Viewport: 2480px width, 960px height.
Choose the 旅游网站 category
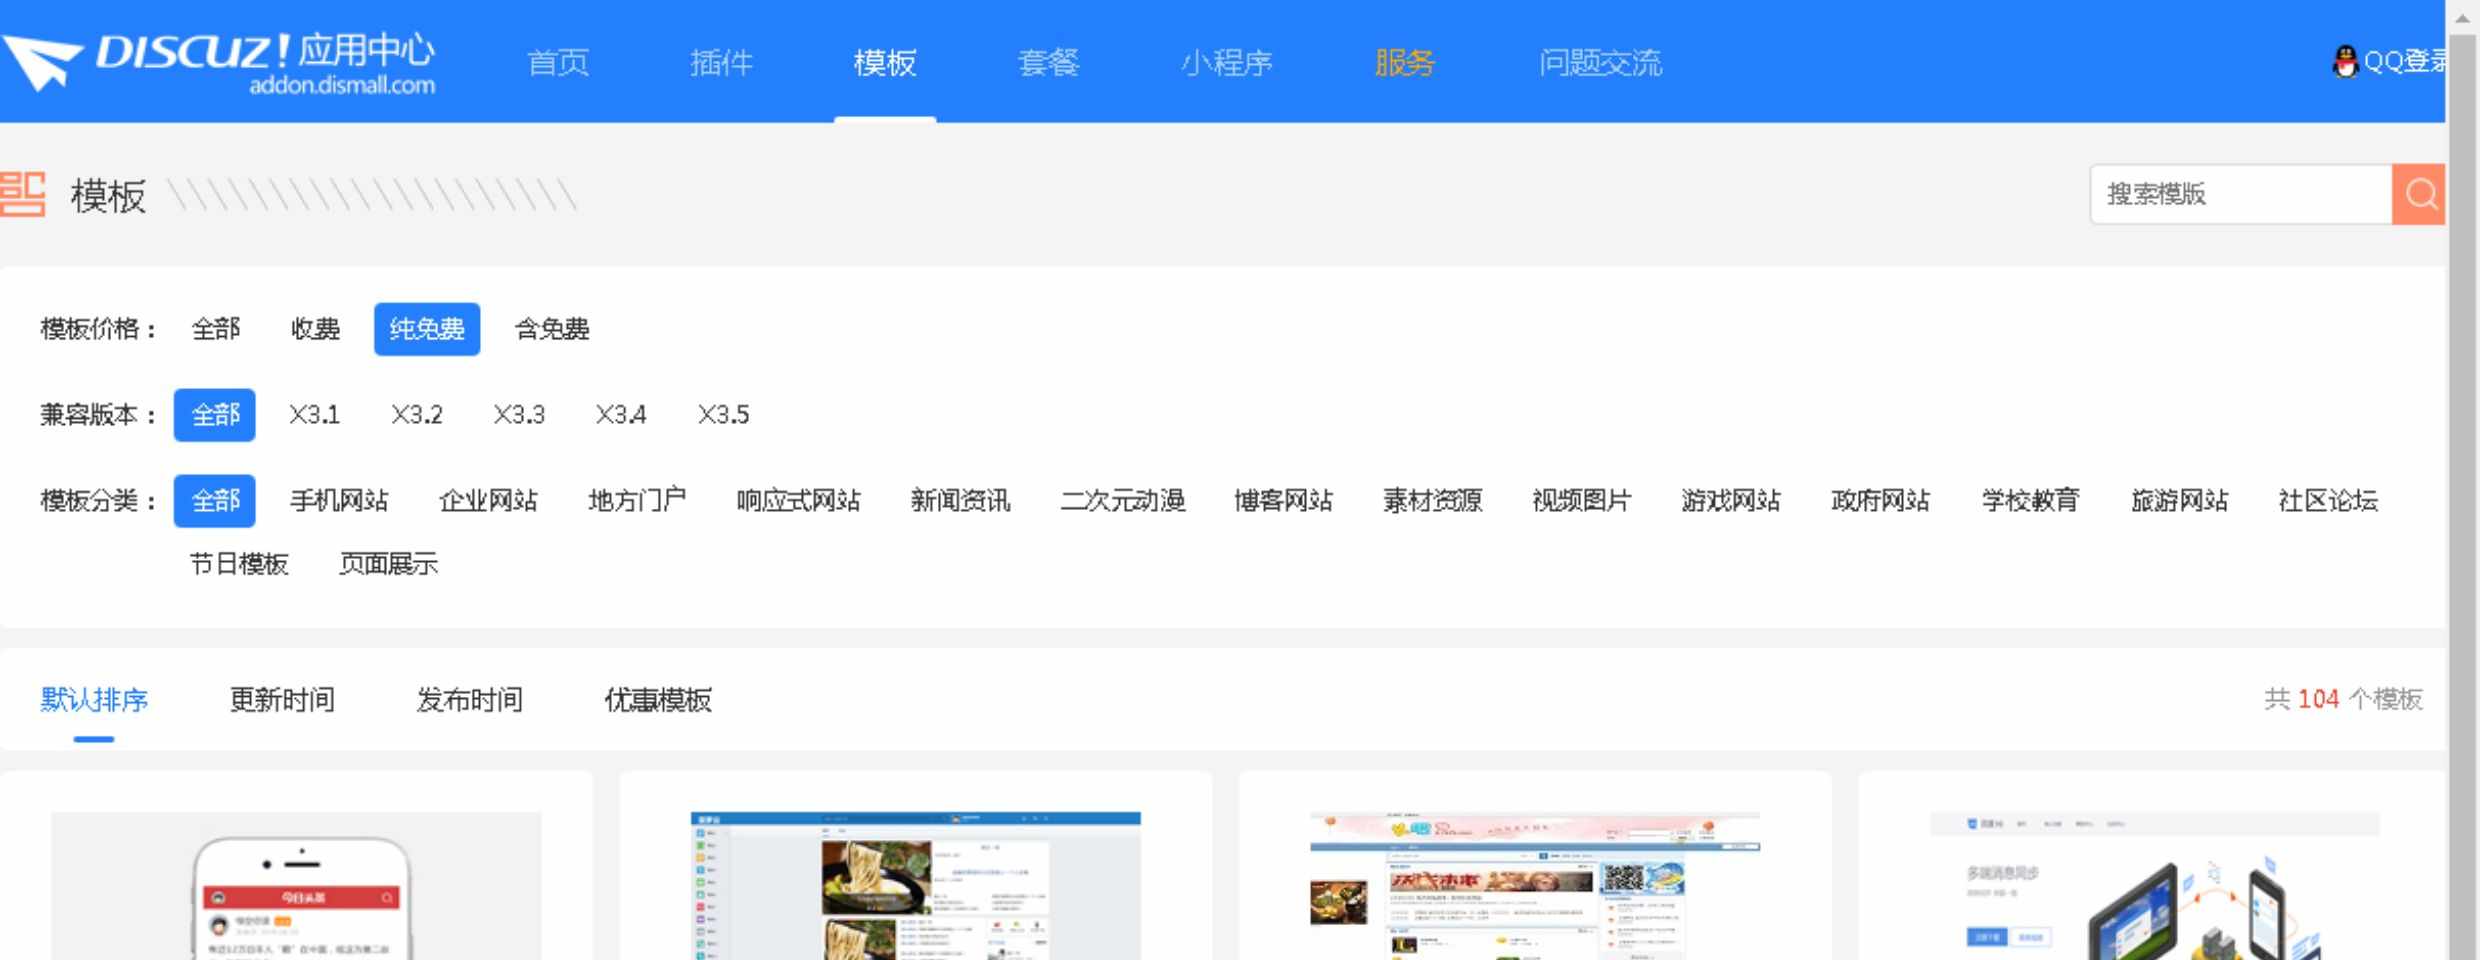(2179, 501)
